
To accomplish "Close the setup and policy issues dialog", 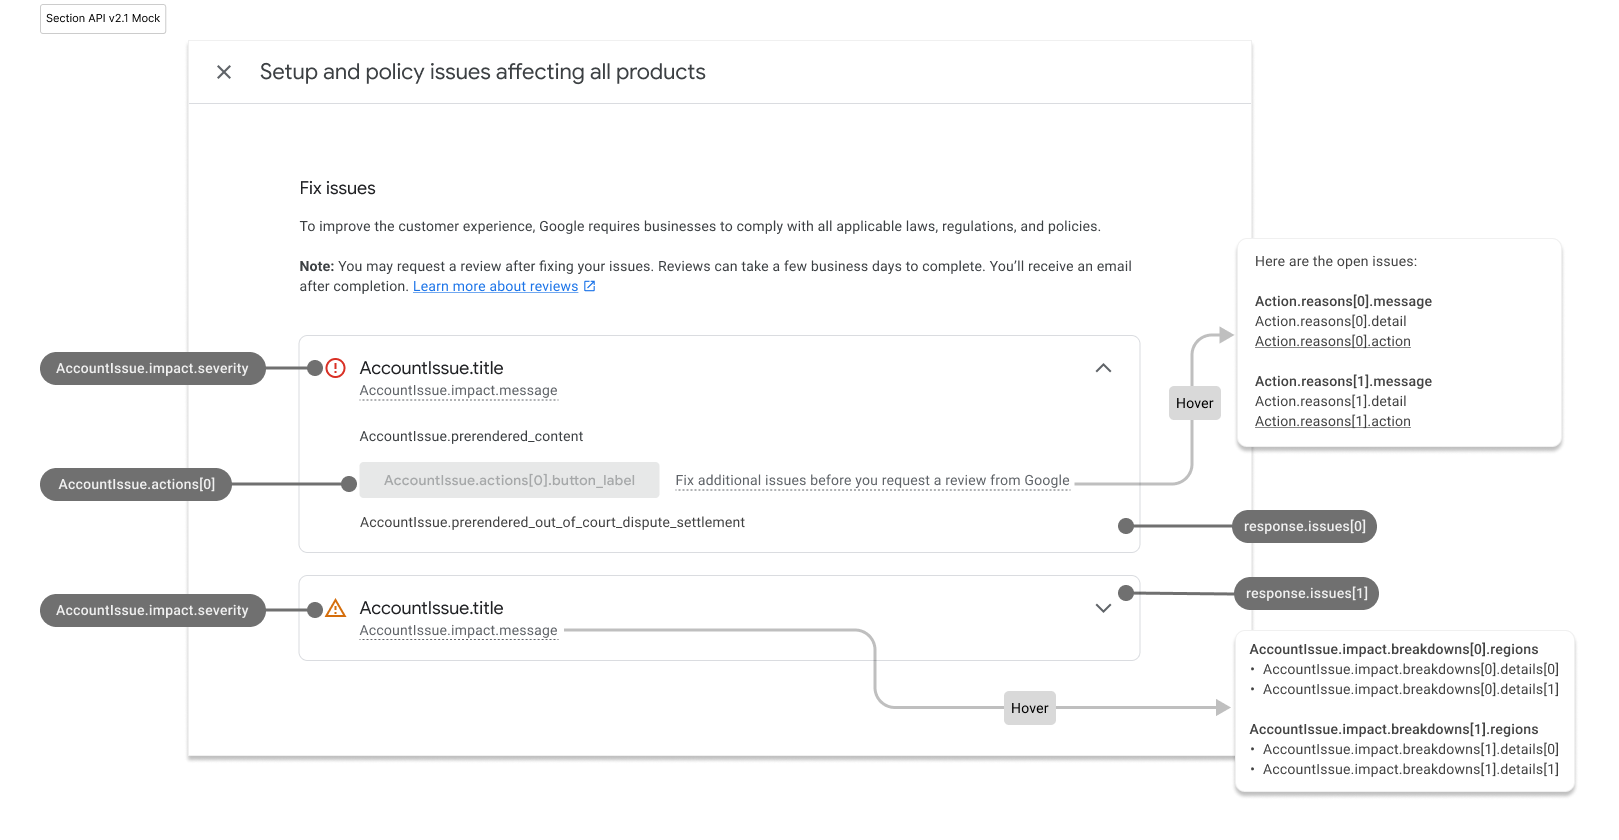I will pos(224,72).
